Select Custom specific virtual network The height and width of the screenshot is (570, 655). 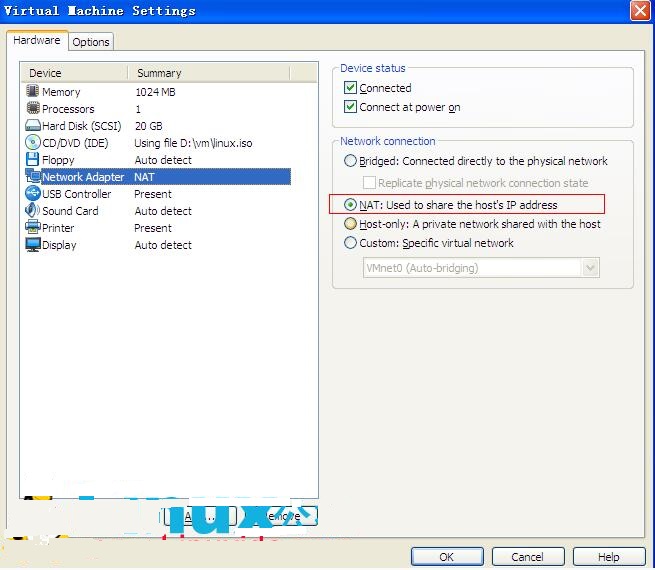350,243
